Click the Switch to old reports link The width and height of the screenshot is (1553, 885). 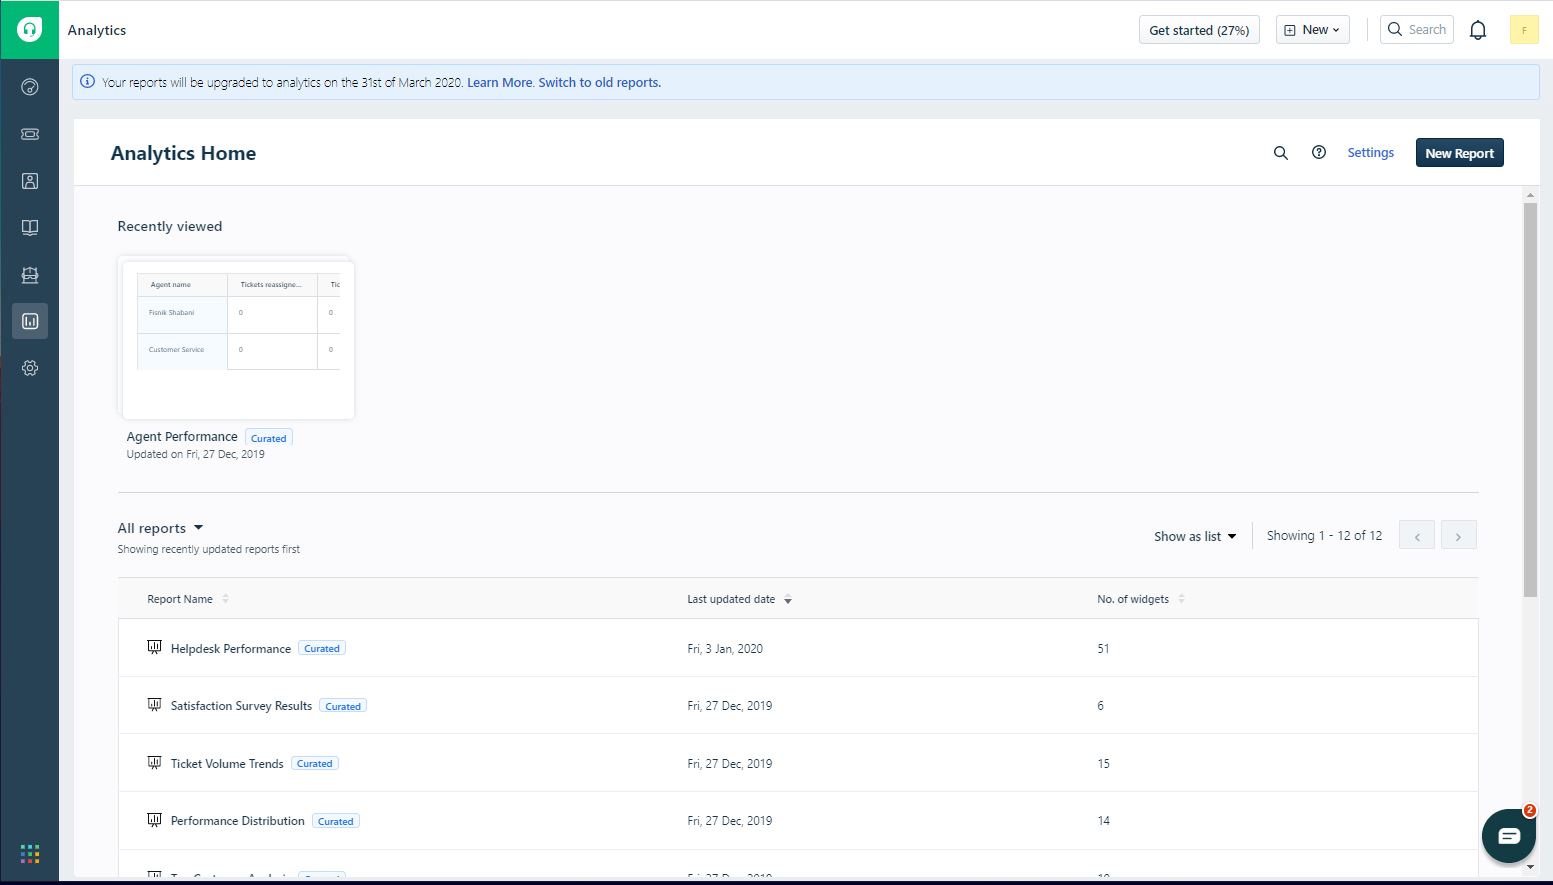599,83
